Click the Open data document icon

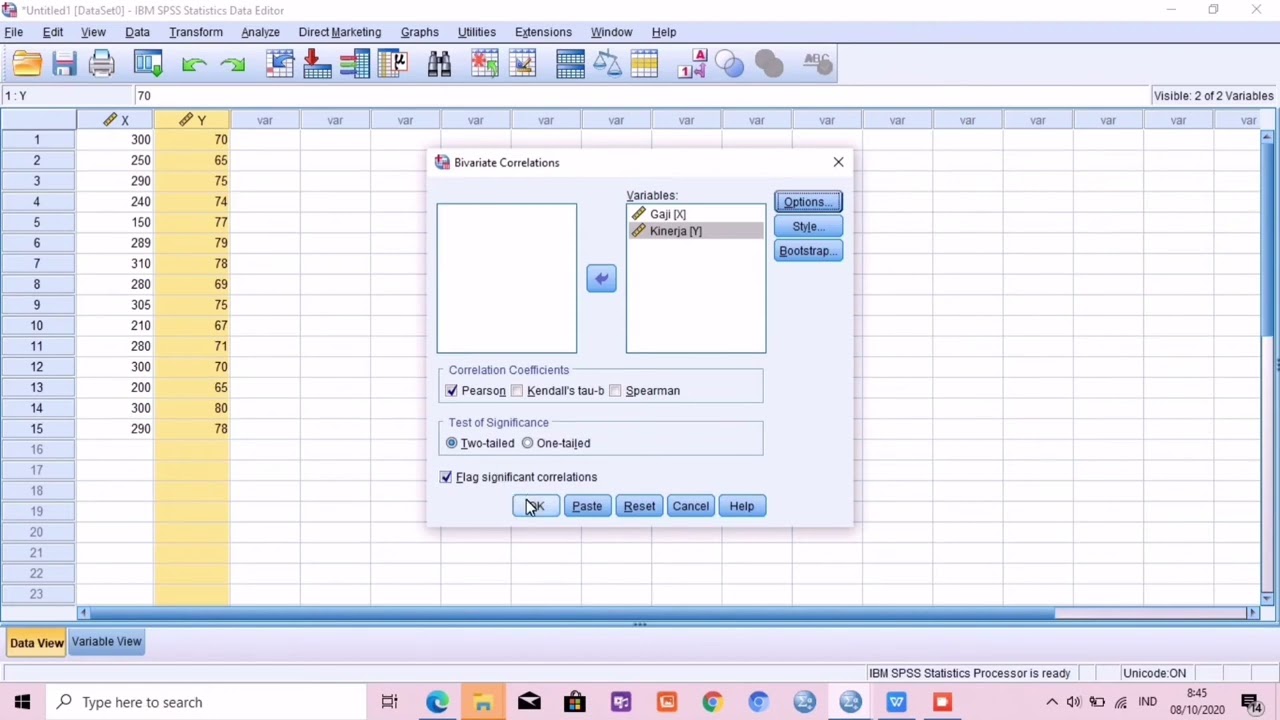click(27, 65)
